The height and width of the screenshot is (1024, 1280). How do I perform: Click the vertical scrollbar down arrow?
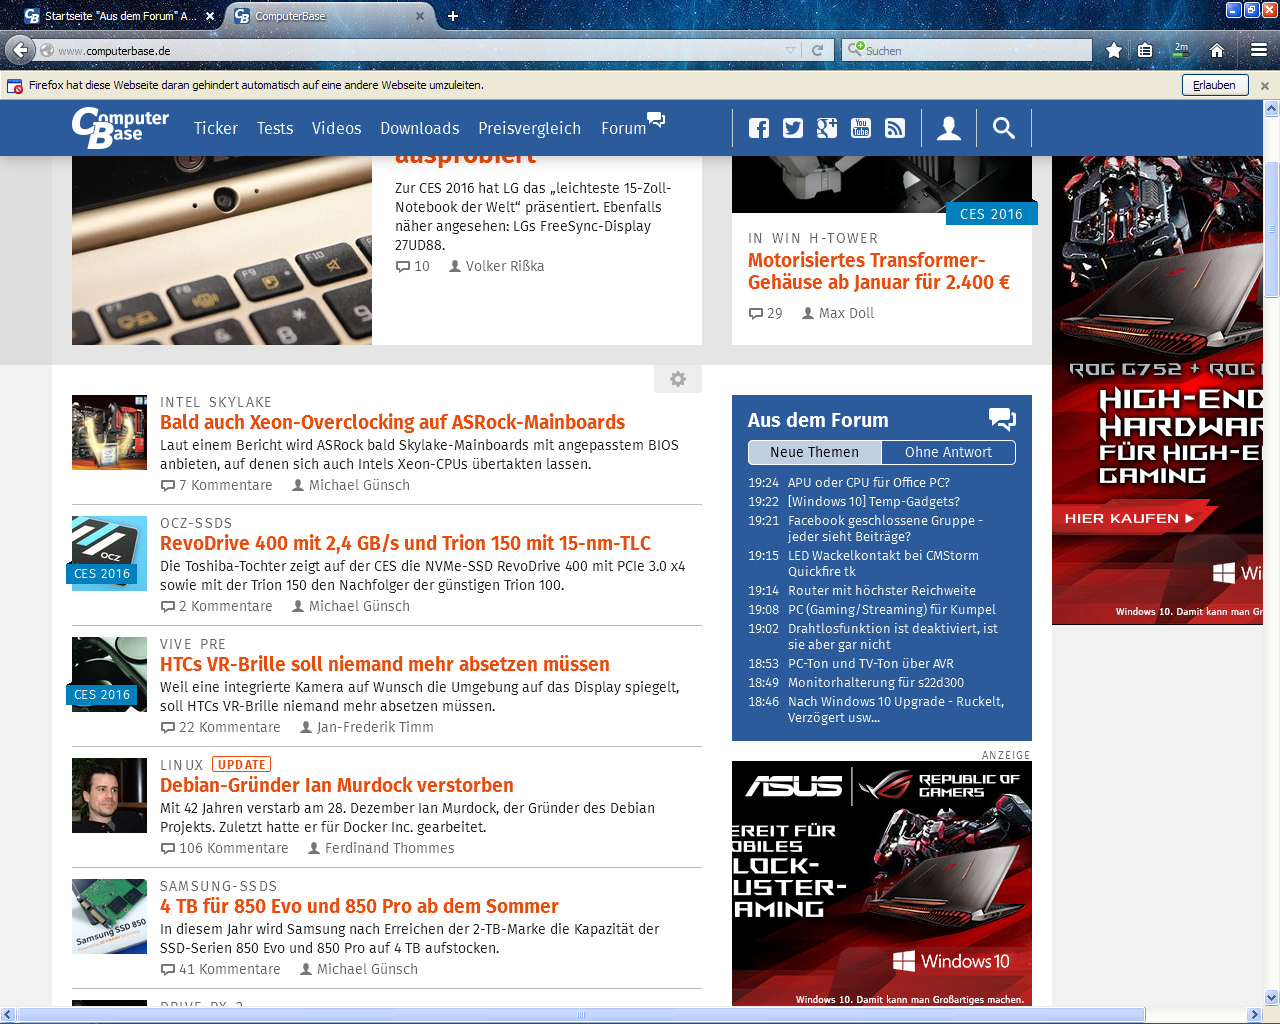click(x=1271, y=997)
